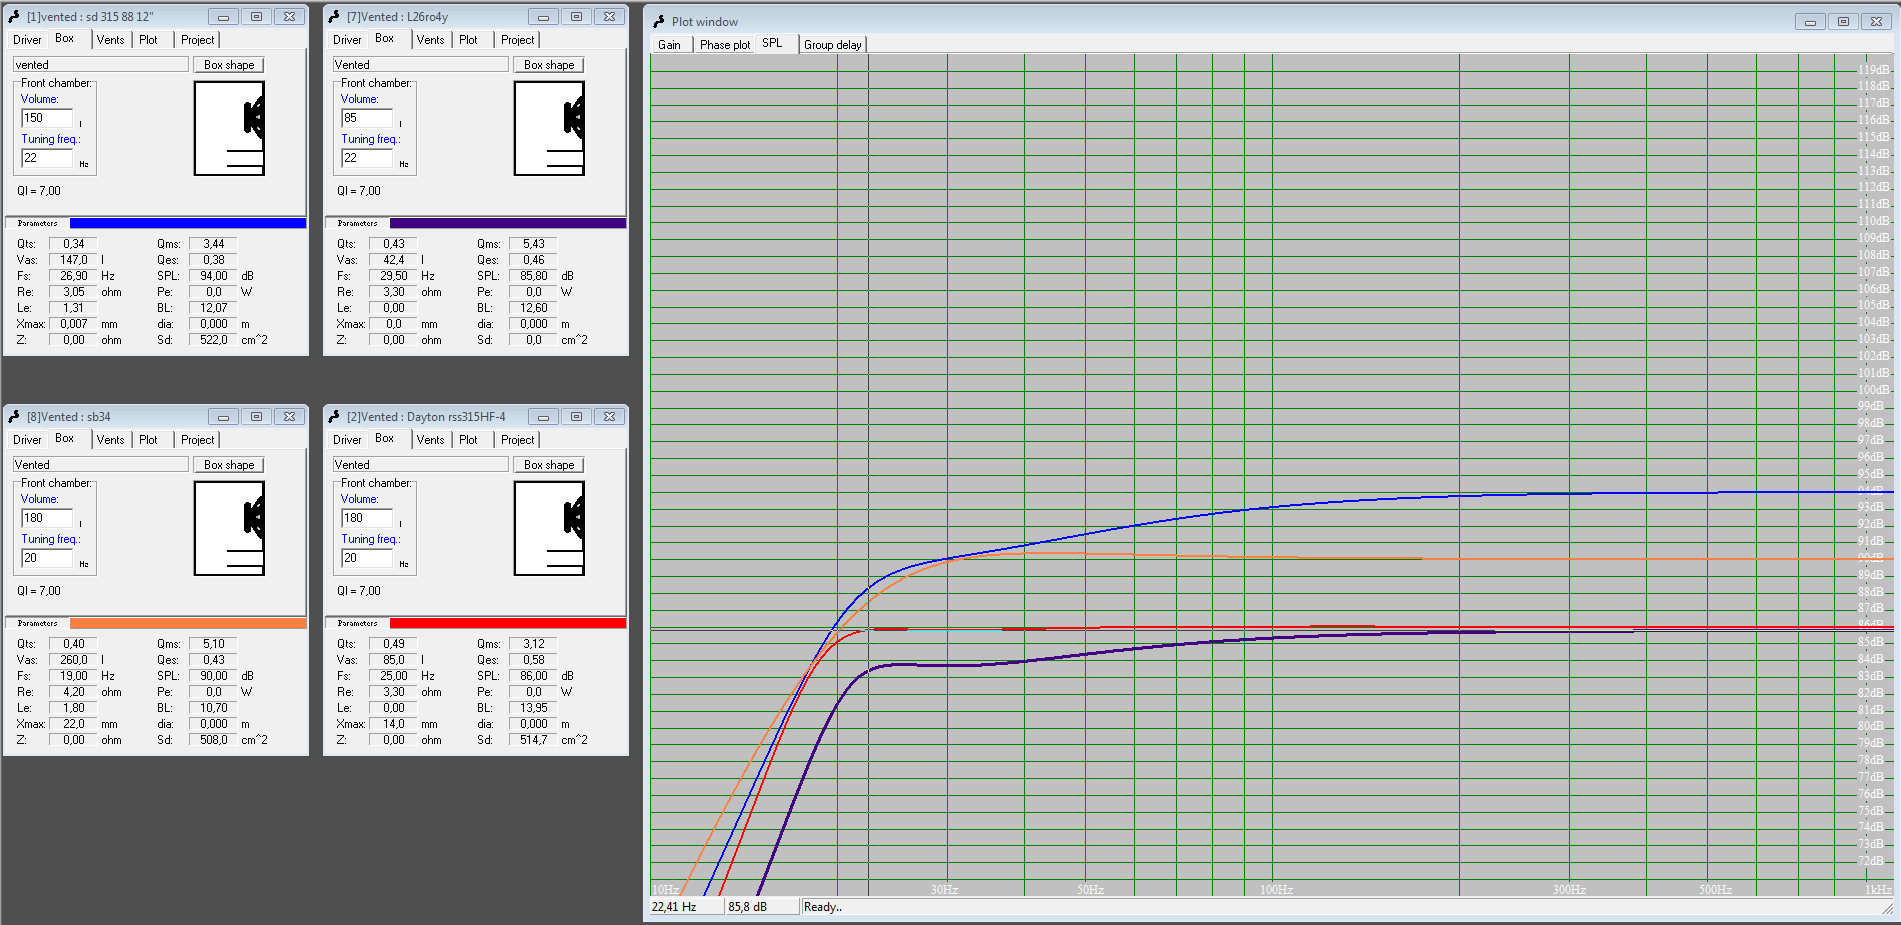Click the orange plot color bar for sb34

point(187,623)
